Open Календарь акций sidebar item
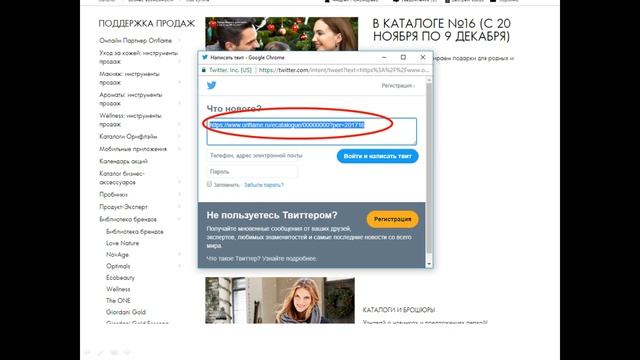 pyautogui.click(x=123, y=161)
